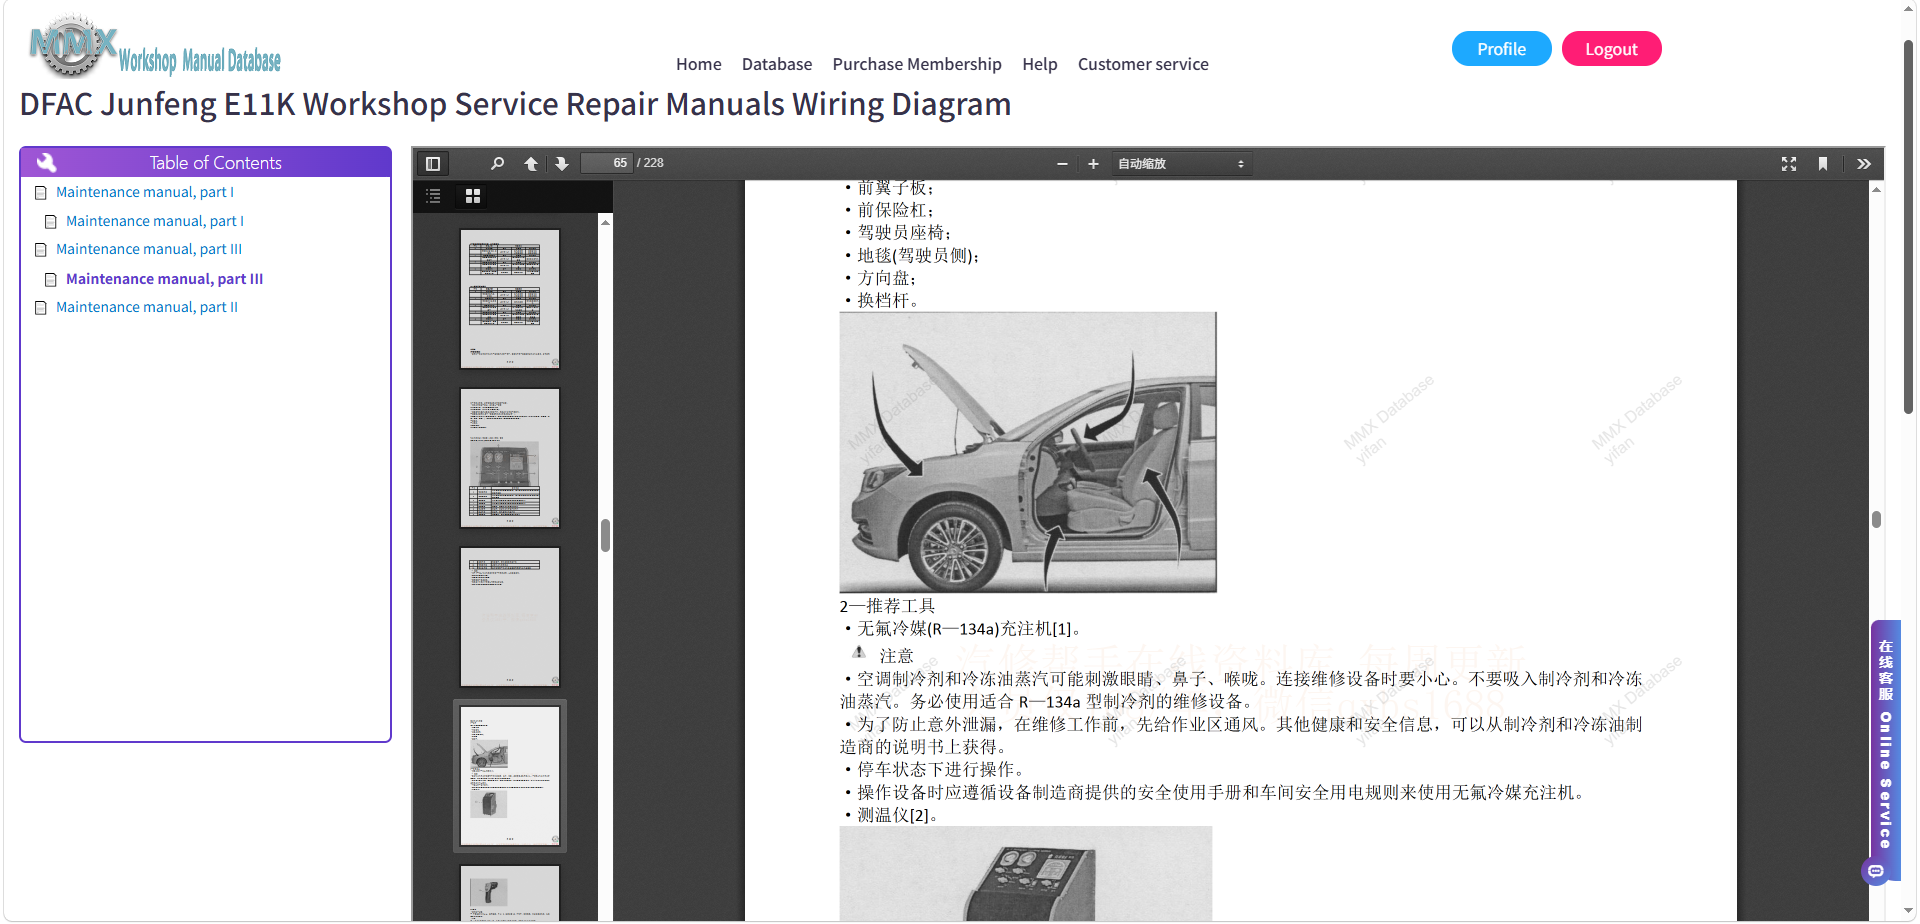
Task: Open the PDF secondary tools menu
Action: 1864,163
